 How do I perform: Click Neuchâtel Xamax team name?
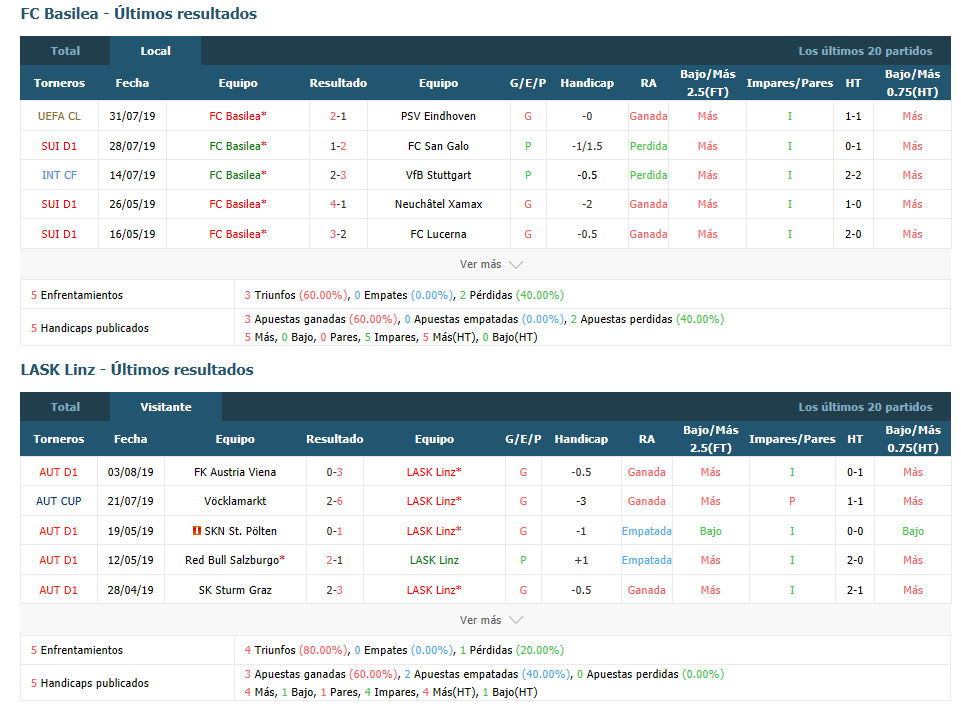(438, 204)
